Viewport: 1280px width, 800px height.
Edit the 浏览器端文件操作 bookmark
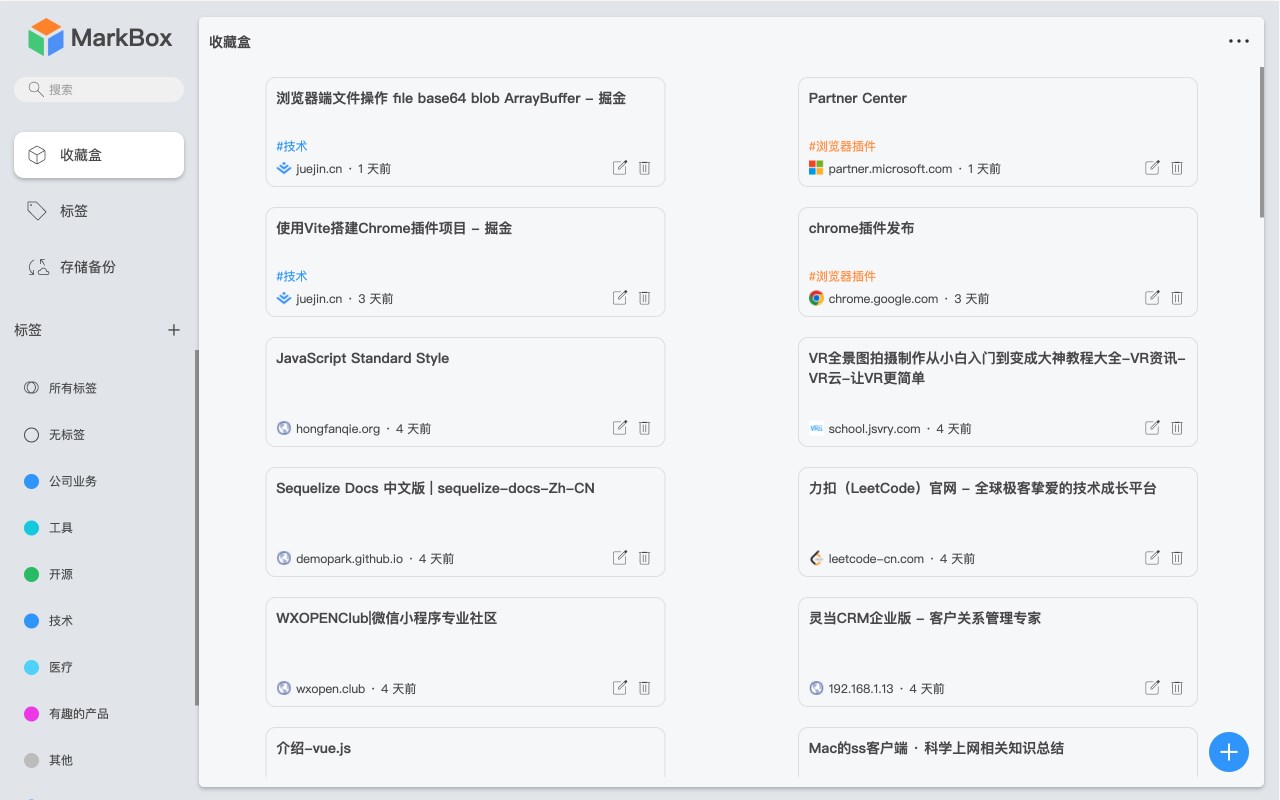pos(620,168)
